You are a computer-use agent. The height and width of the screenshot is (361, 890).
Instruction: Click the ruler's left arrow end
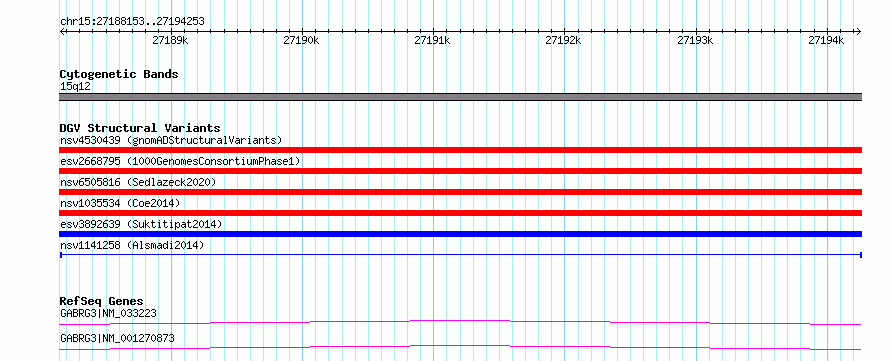62,32
